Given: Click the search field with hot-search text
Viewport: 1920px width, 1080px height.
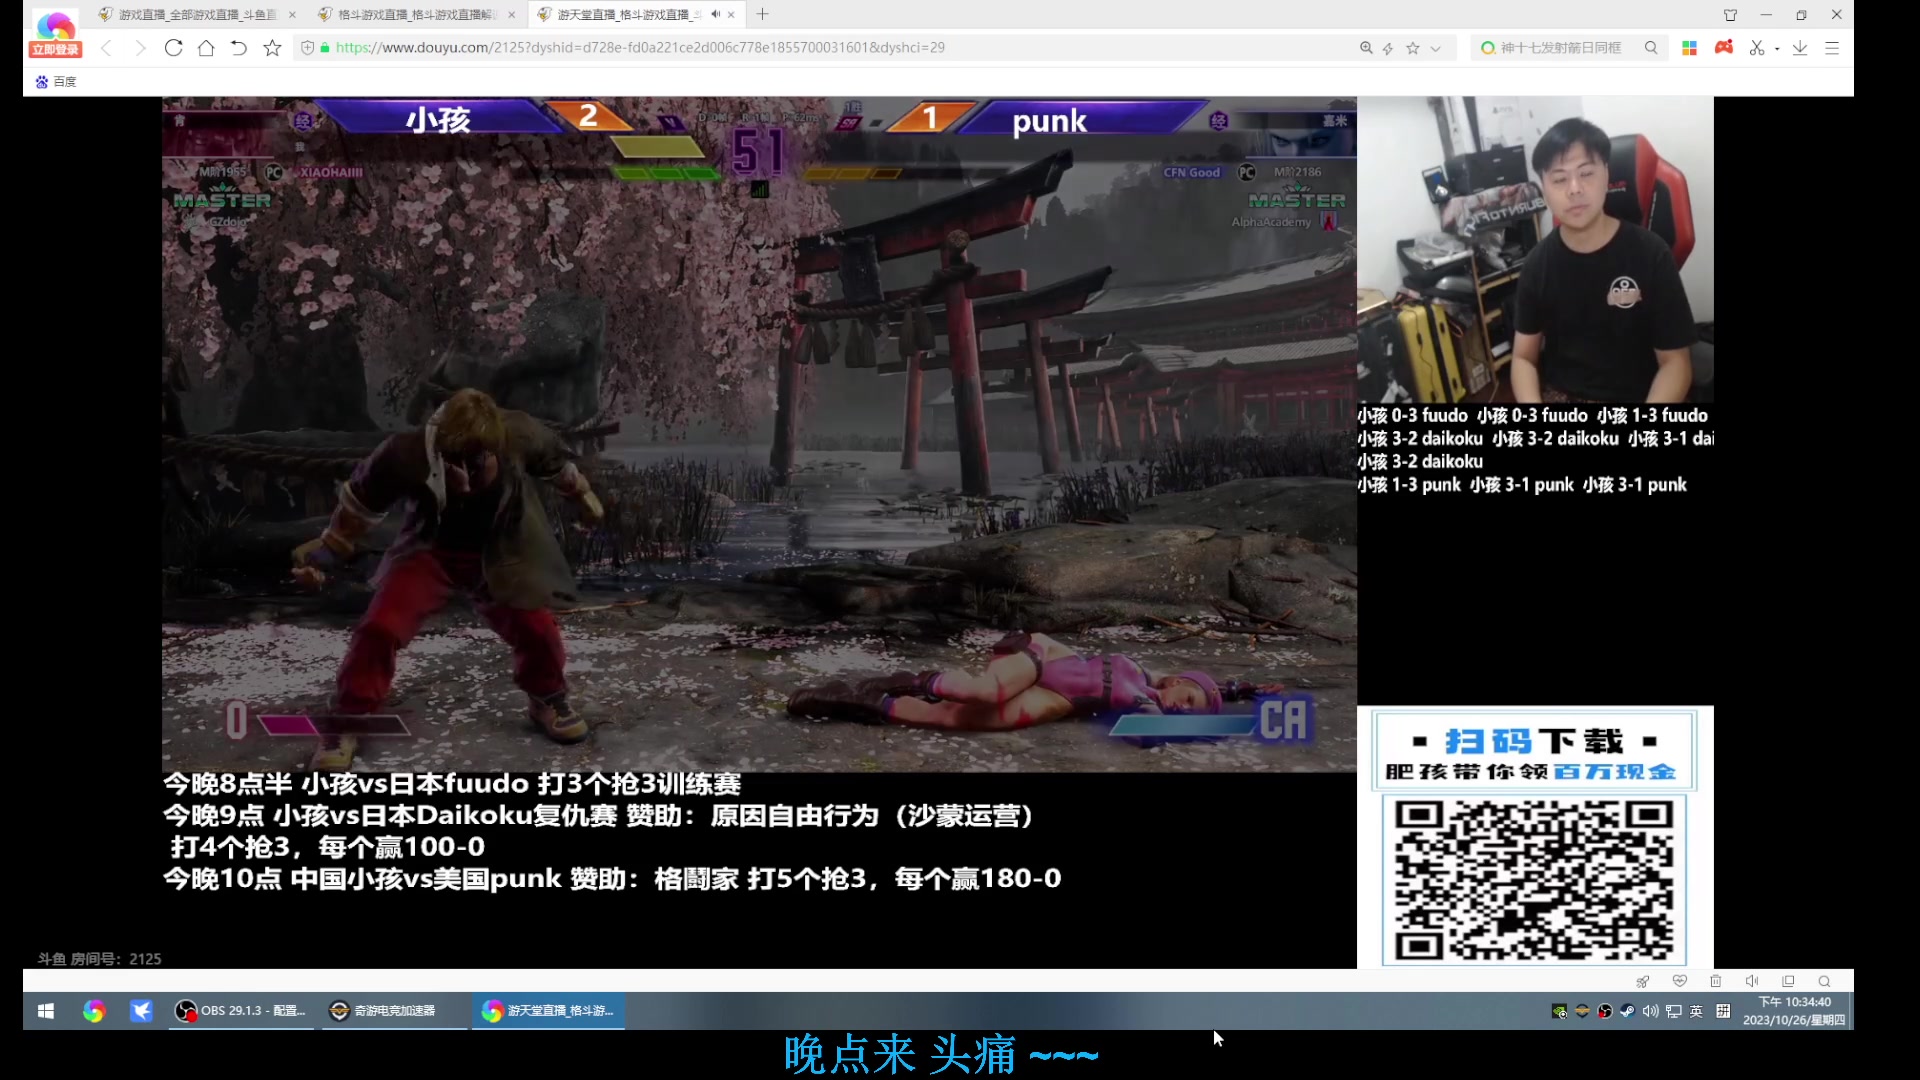Looking at the screenshot, I should point(1560,48).
